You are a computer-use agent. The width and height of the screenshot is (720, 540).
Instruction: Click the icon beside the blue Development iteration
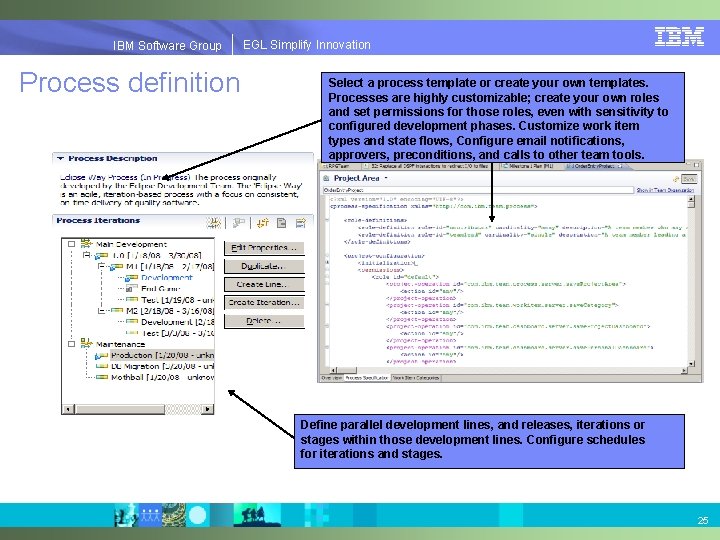(x=132, y=278)
